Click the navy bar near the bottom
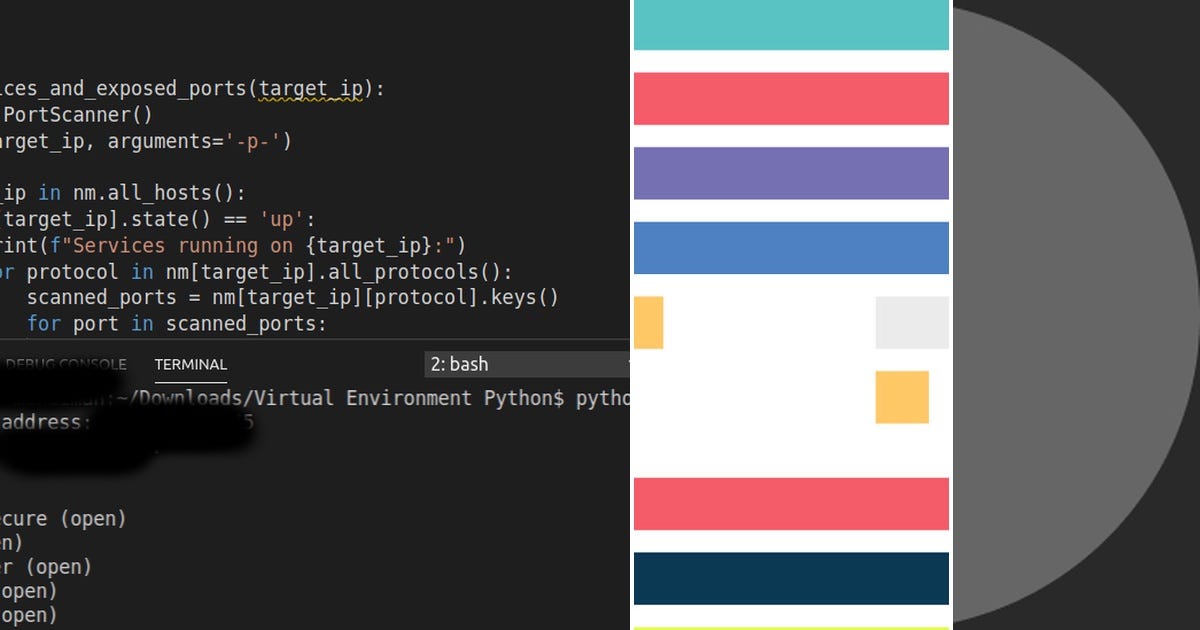 click(x=791, y=577)
